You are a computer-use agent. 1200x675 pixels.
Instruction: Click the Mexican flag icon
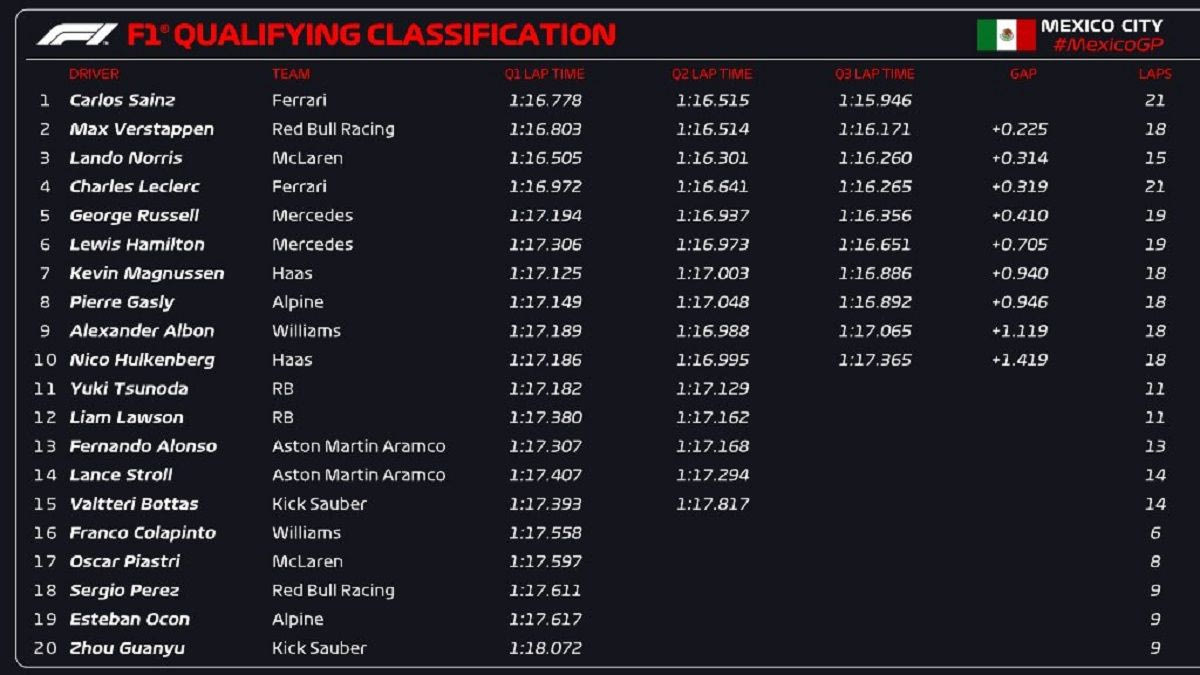1006,35
